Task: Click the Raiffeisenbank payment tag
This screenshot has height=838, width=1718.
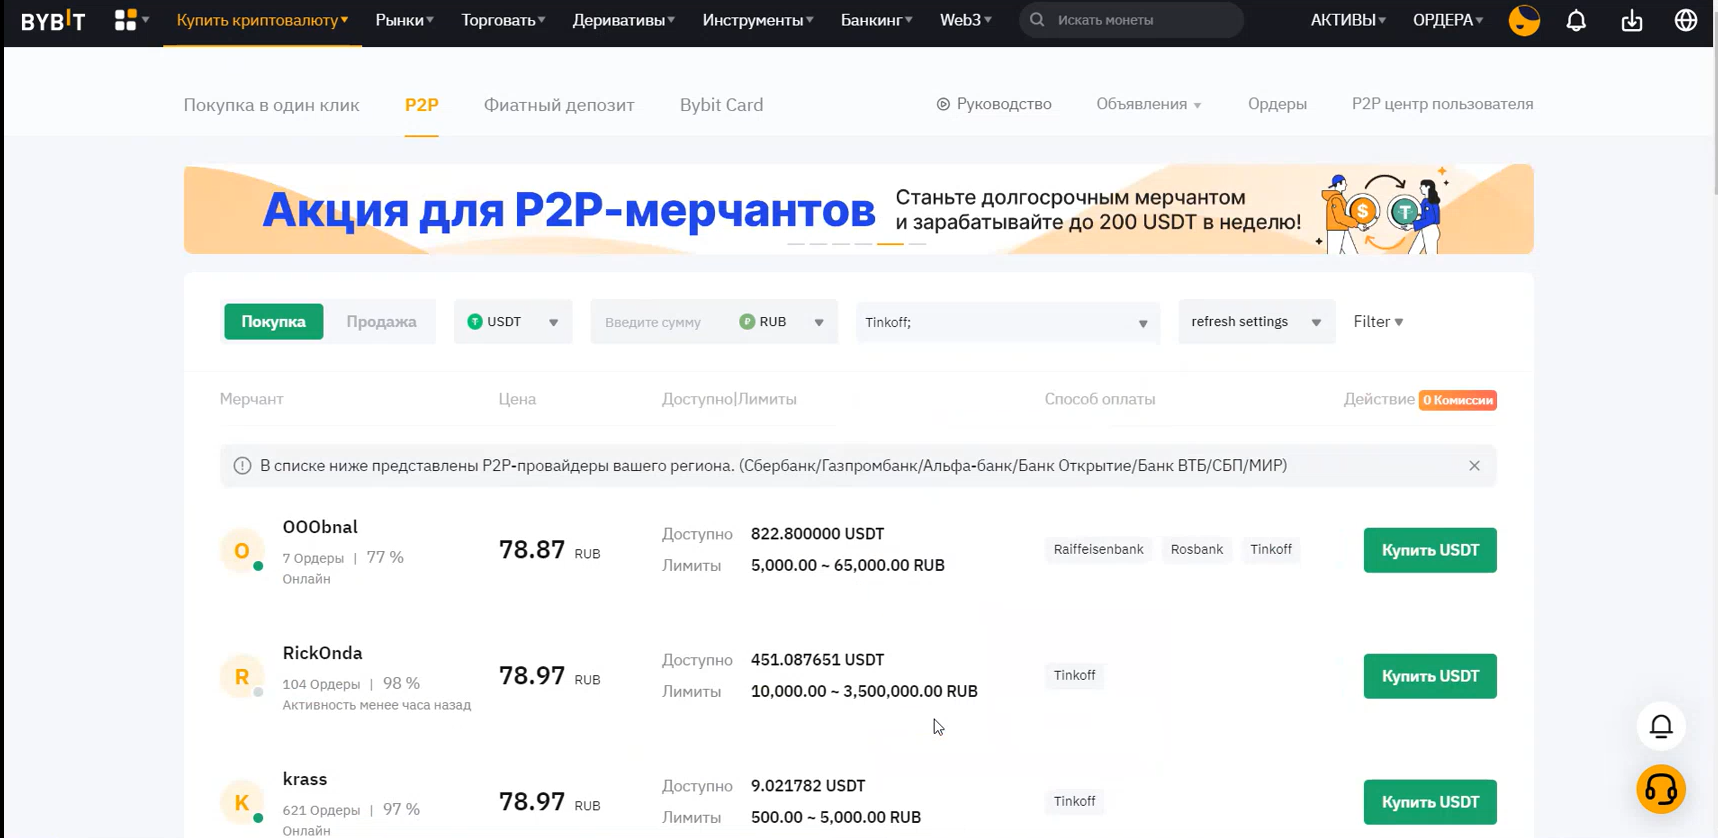Action: [x=1098, y=549]
